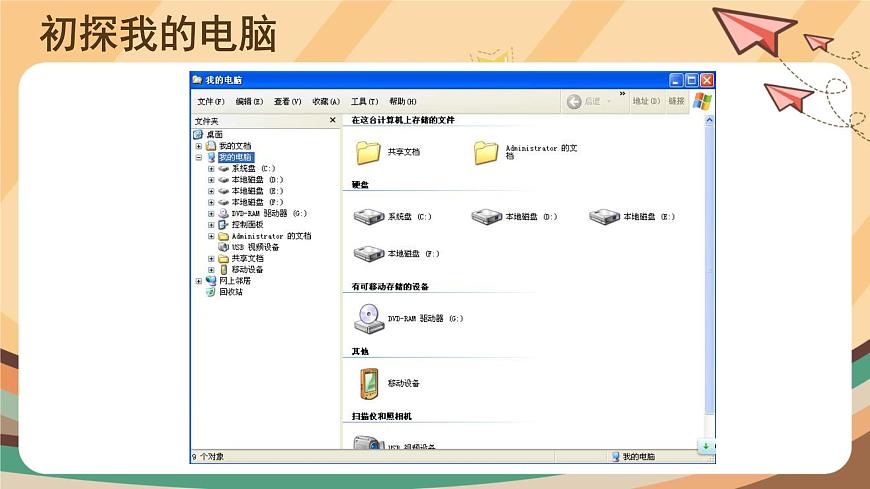The image size is (870, 489).
Task: Click the 地址(D) toolbar label
Action: [x=646, y=101]
